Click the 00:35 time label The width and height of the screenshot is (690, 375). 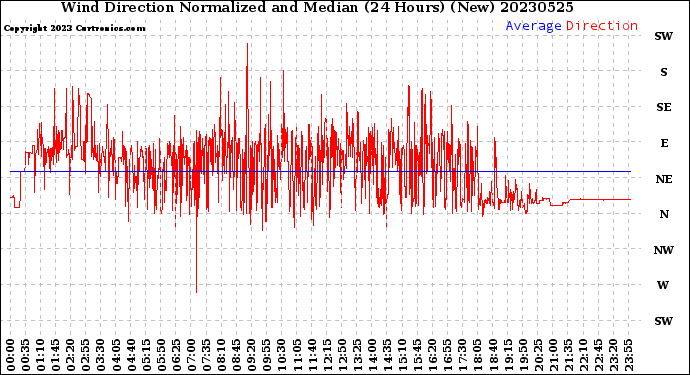pos(26,355)
